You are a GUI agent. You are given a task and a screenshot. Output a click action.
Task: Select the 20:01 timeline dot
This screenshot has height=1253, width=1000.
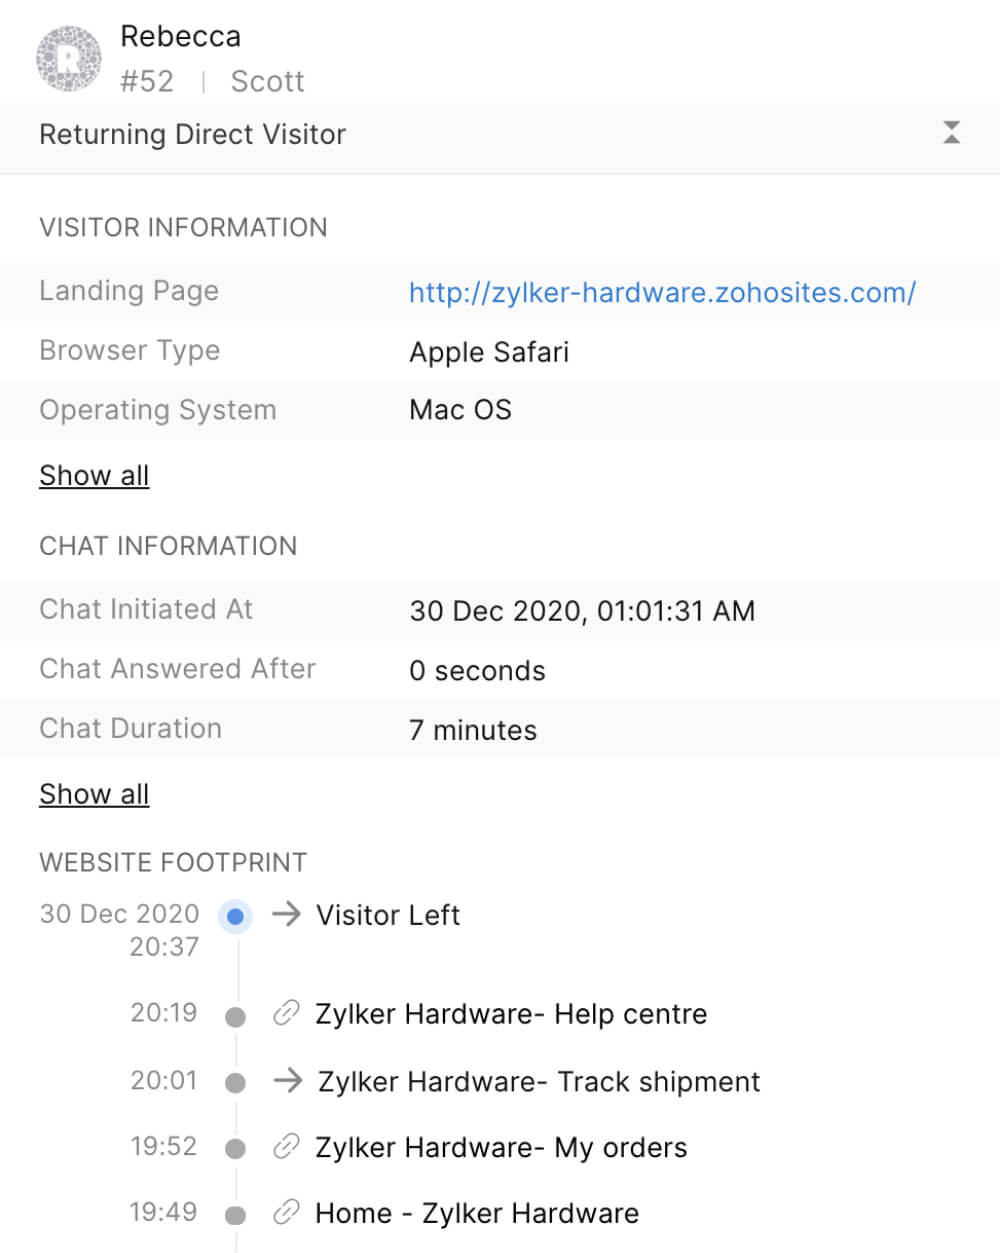click(235, 1083)
